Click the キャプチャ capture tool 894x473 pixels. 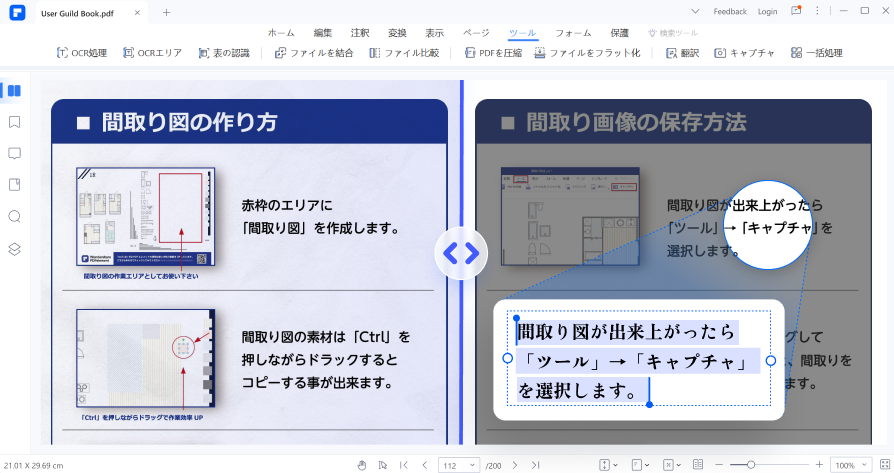745,53
